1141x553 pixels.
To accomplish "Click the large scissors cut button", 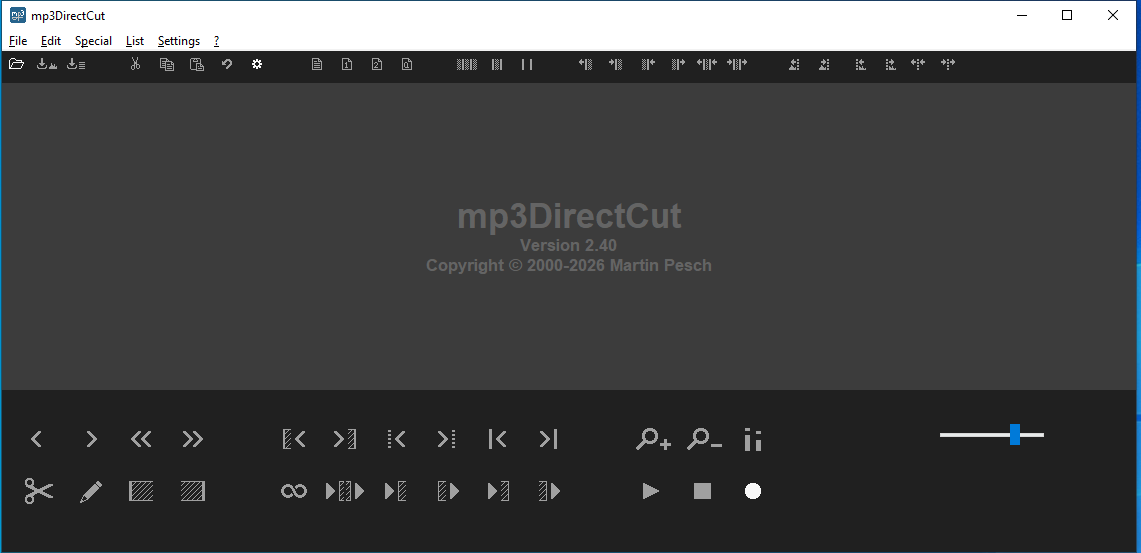I will coord(39,491).
